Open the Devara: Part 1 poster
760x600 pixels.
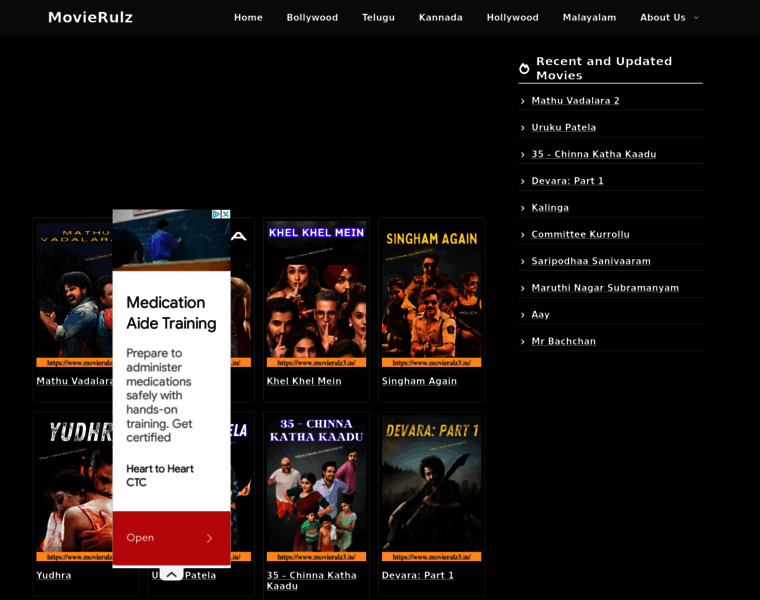point(431,489)
